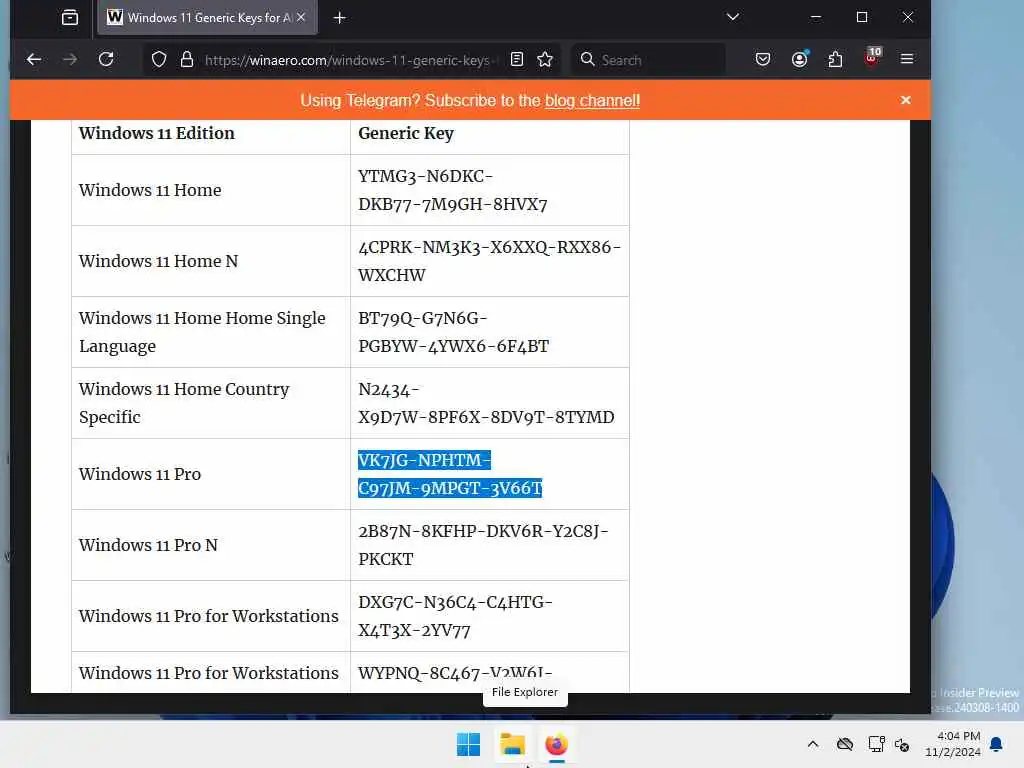Expand the list all tabs chevron
The width and height of the screenshot is (1024, 768).
tap(733, 17)
